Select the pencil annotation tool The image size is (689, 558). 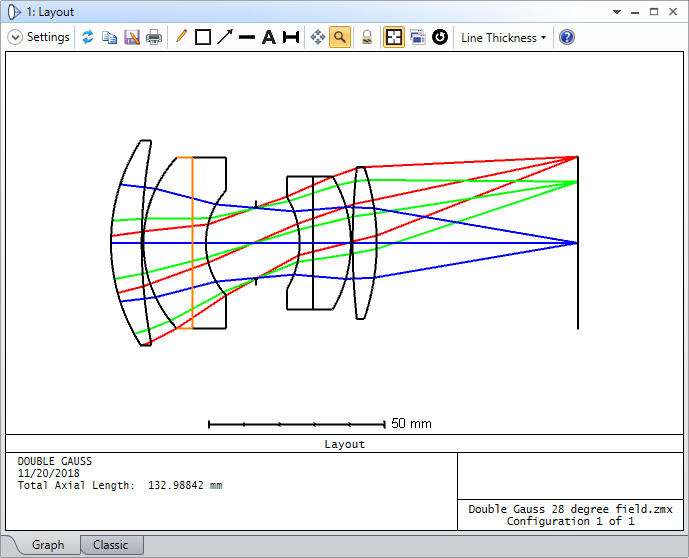(x=181, y=36)
